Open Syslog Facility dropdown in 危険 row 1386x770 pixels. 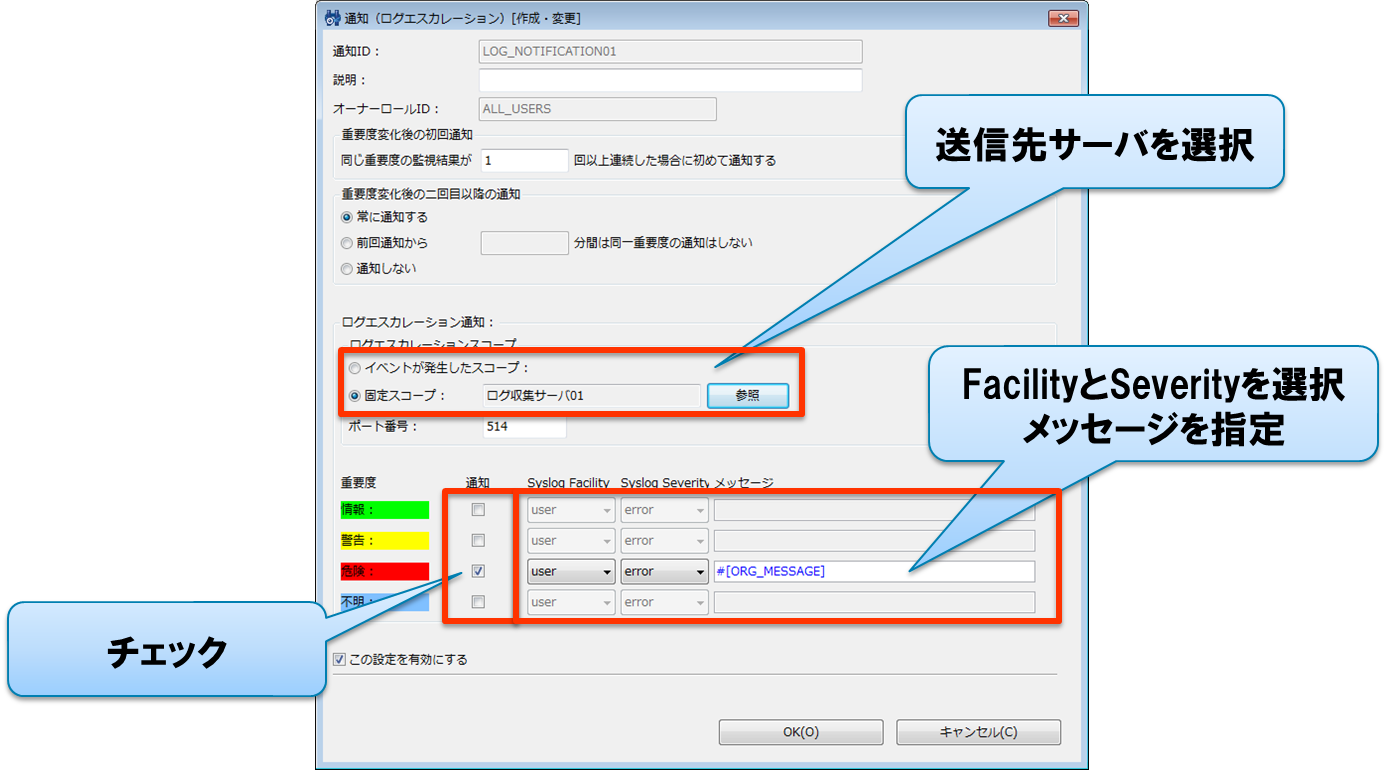(571, 572)
